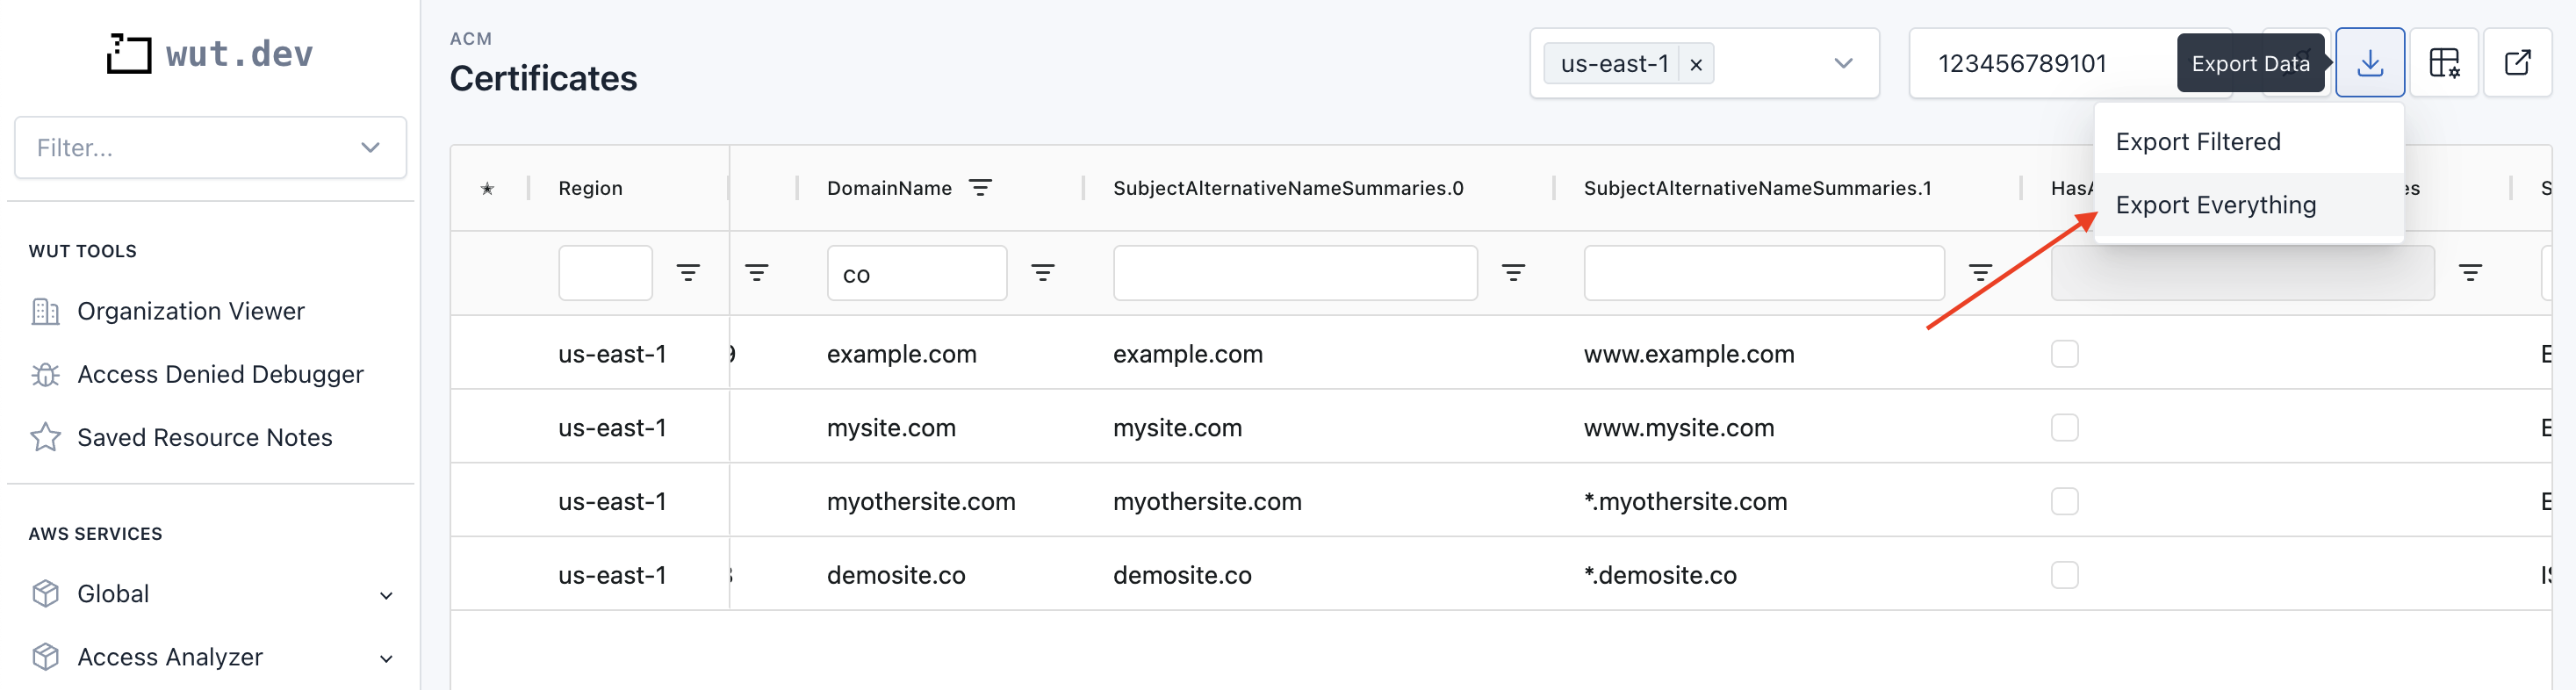Click the *.myothersite.com cell
2576x690 pixels.
coord(1685,503)
